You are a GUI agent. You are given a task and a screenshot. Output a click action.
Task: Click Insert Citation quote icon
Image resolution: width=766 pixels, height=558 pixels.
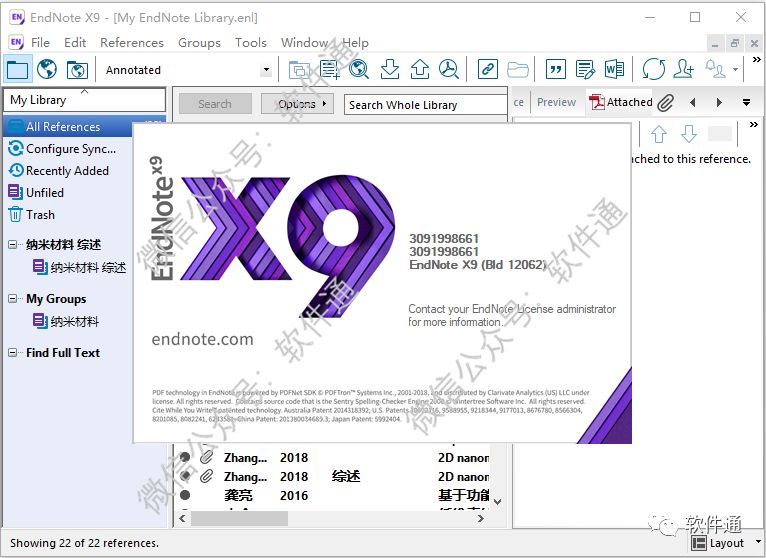(x=555, y=69)
